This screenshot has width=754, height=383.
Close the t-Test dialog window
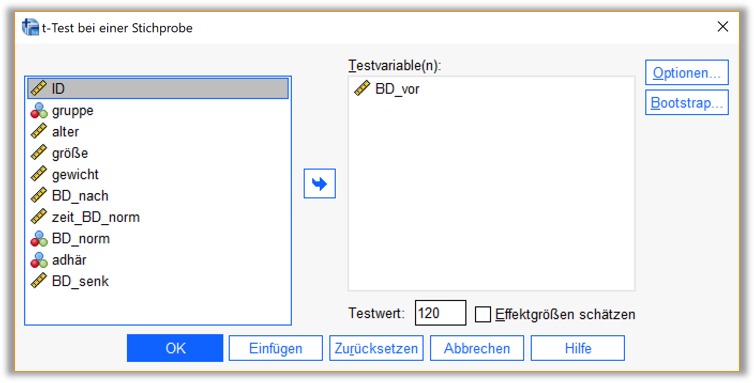[723, 27]
